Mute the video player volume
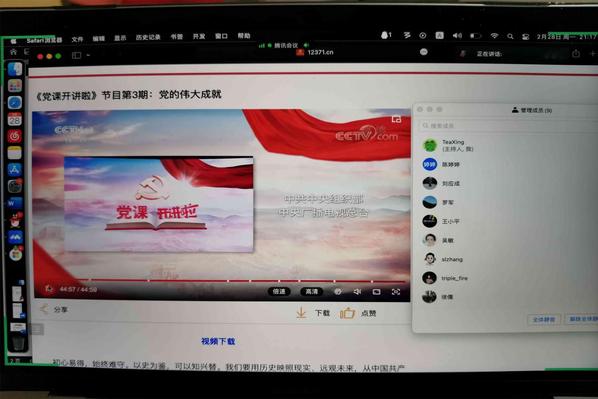The width and height of the screenshot is (598, 399). tap(357, 291)
